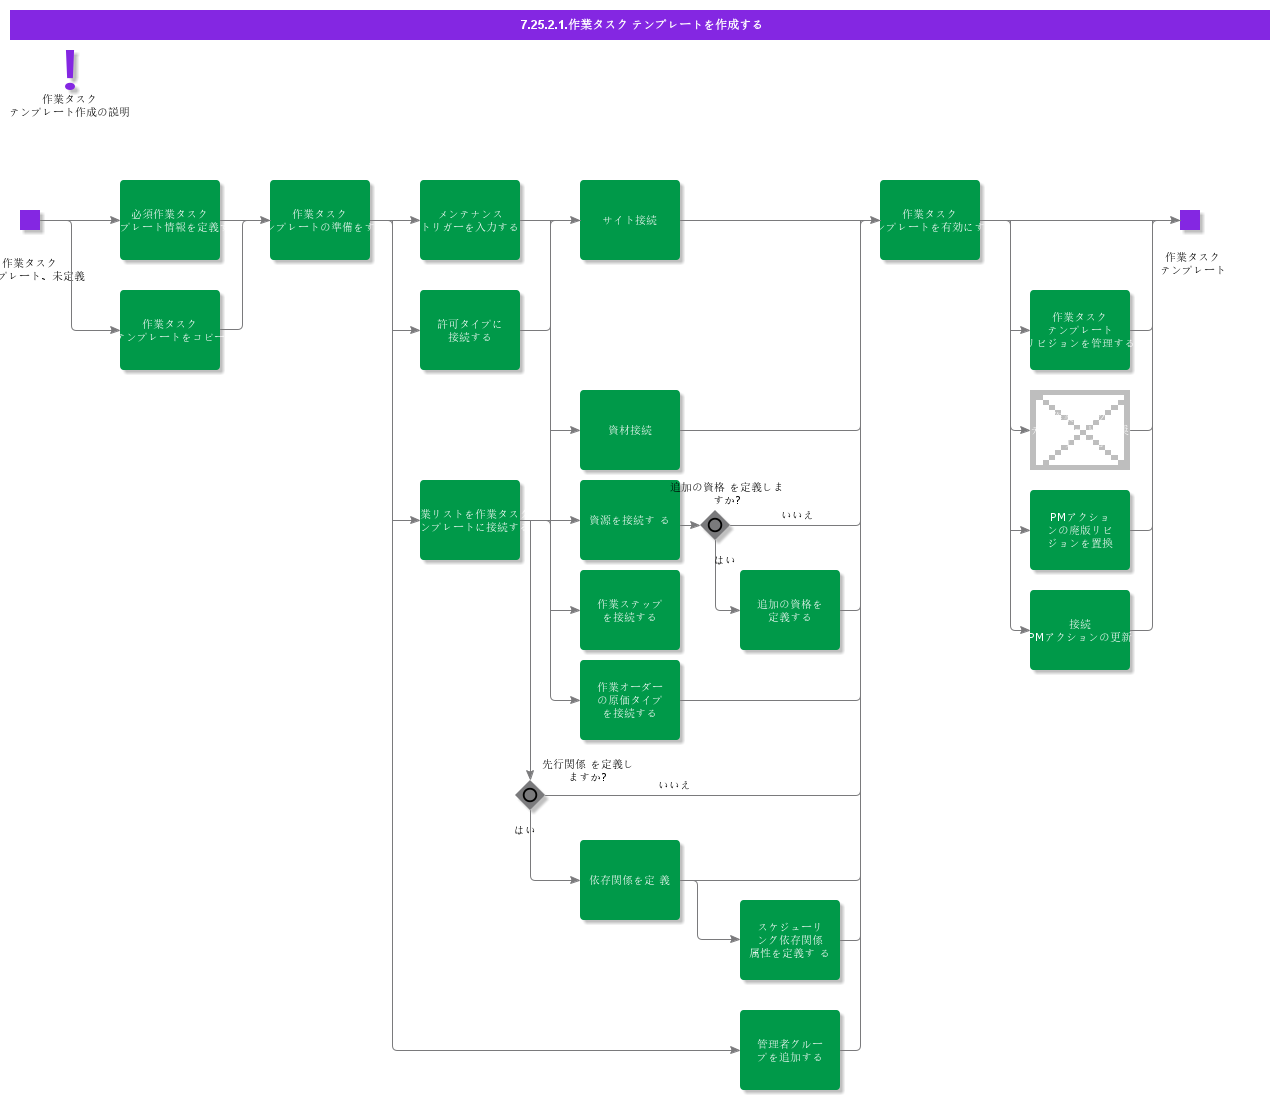1280x1100 pixels.
Task: Select the 接続 PMアクションの更新 box
Action: tap(1080, 630)
